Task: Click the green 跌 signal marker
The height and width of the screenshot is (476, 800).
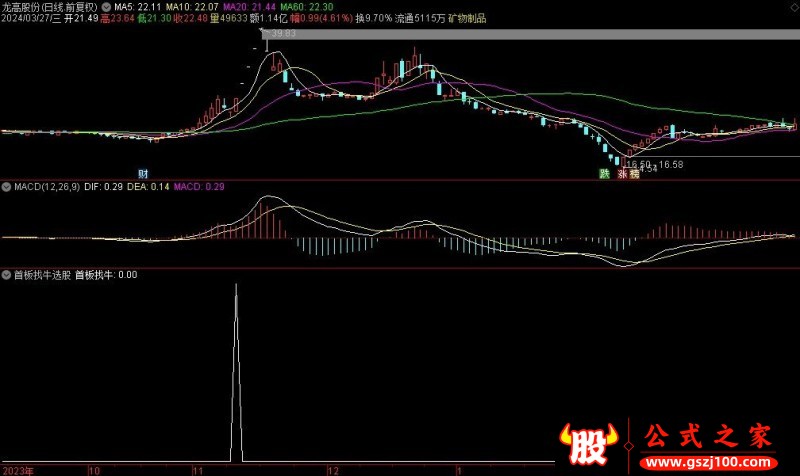Action: 604,173
